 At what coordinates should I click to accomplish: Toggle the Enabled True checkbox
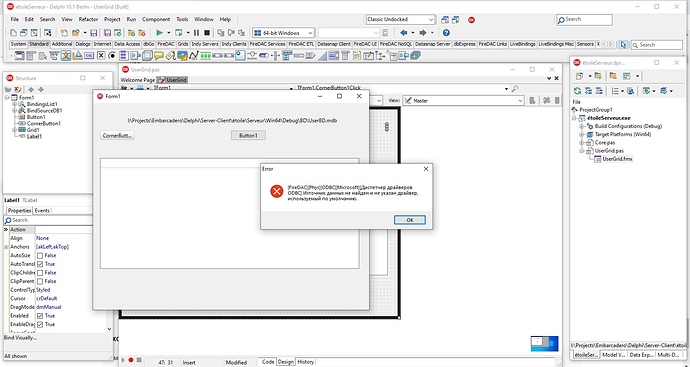pyautogui.click(x=40, y=316)
